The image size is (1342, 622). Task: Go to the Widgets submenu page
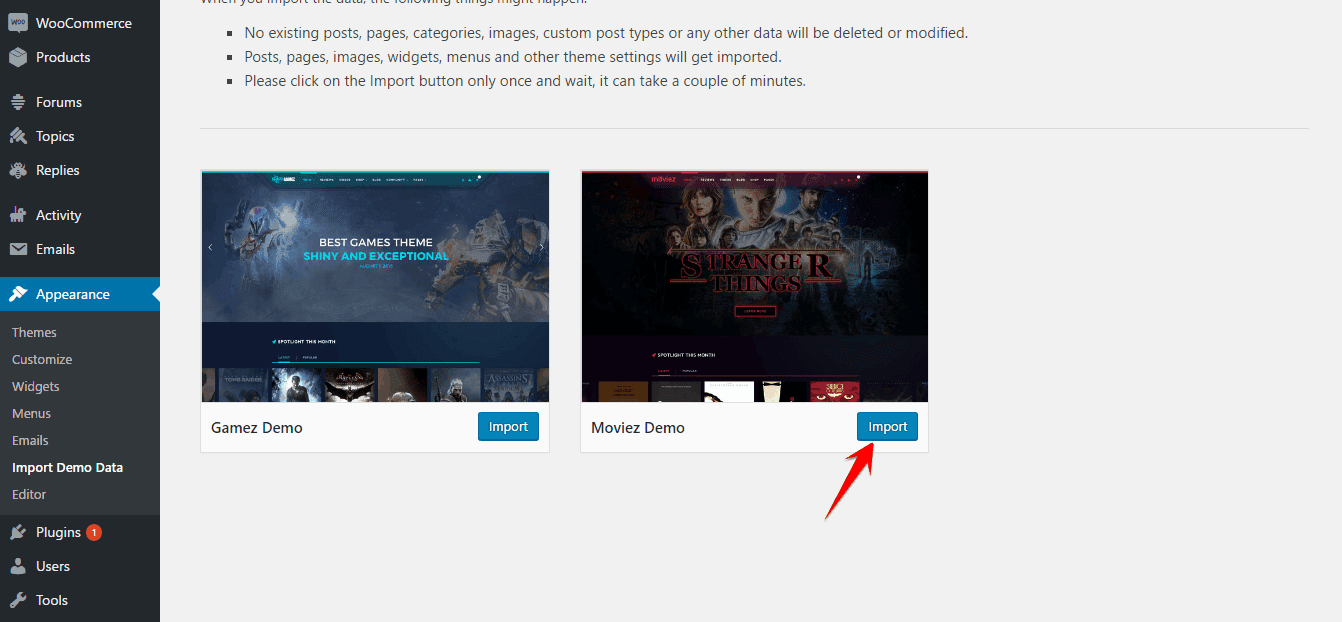point(36,386)
